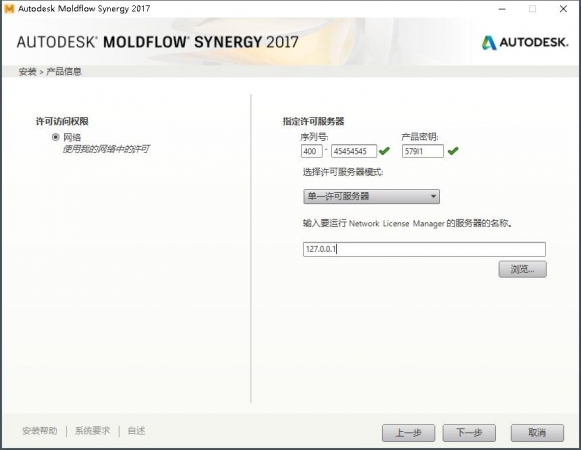Click the 下一步 next button
Image resolution: width=581 pixels, height=450 pixels.
[x=469, y=433]
